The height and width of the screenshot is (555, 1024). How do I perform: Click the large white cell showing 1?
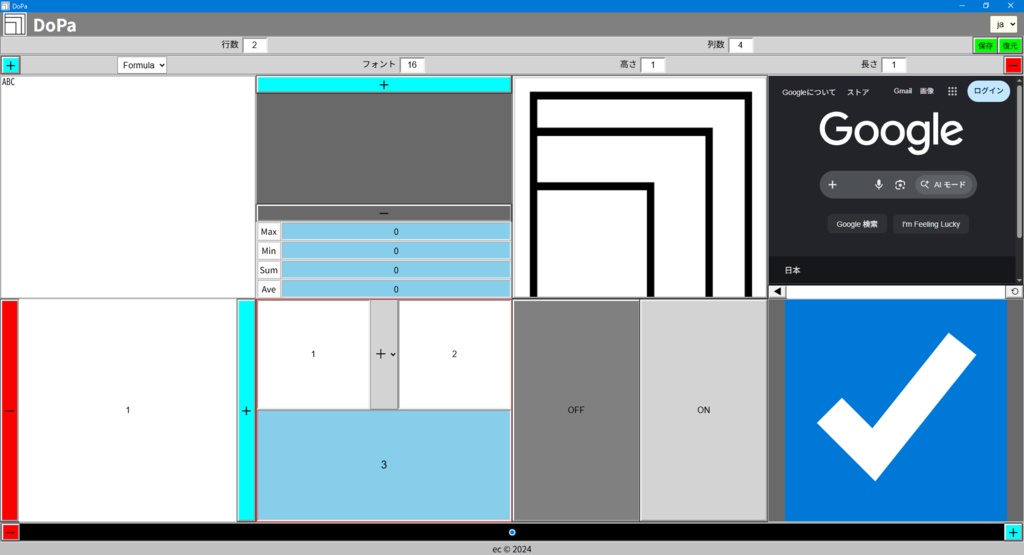[127, 410]
